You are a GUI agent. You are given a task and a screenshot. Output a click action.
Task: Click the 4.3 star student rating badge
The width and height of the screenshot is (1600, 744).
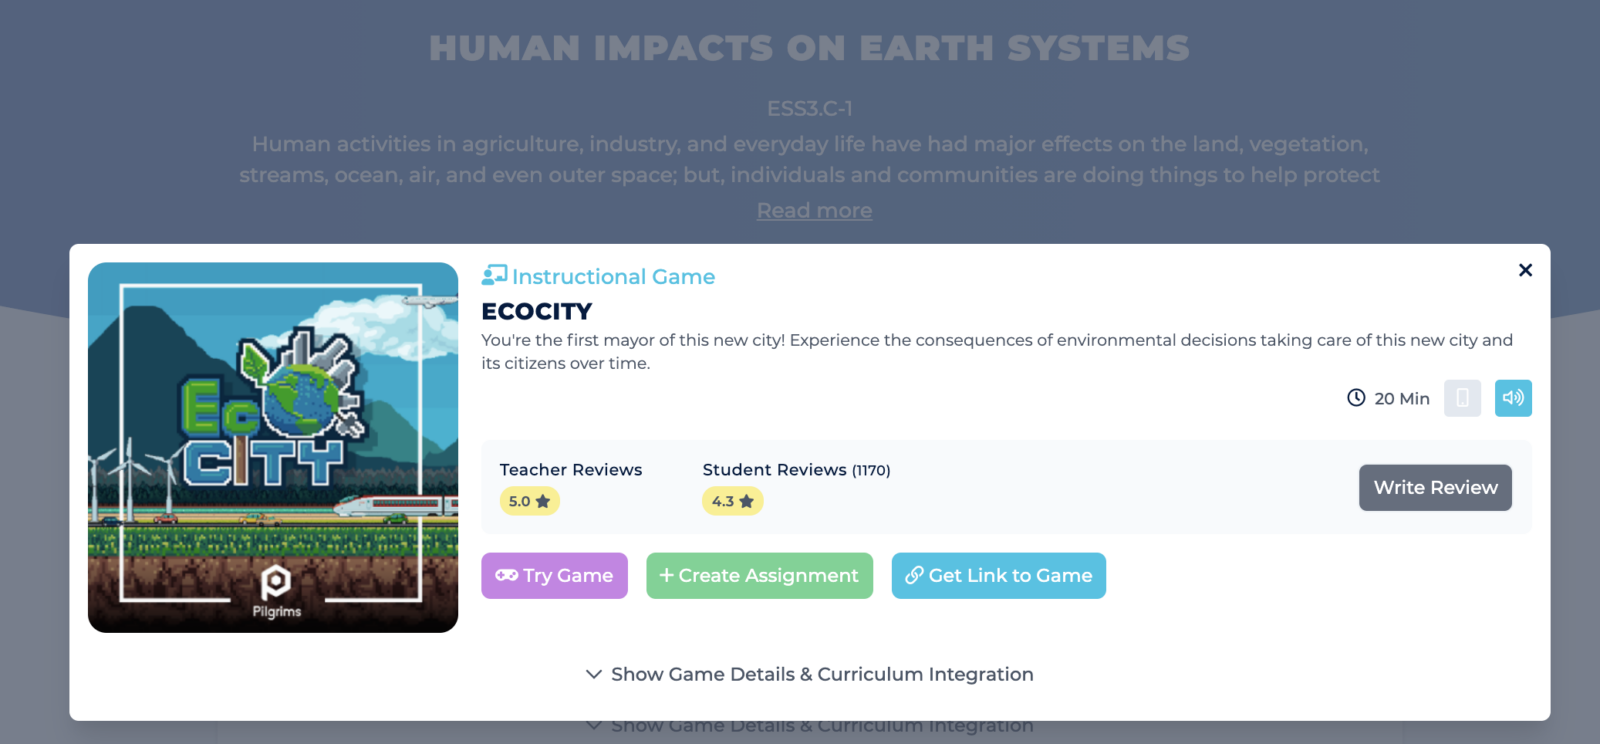coord(732,501)
